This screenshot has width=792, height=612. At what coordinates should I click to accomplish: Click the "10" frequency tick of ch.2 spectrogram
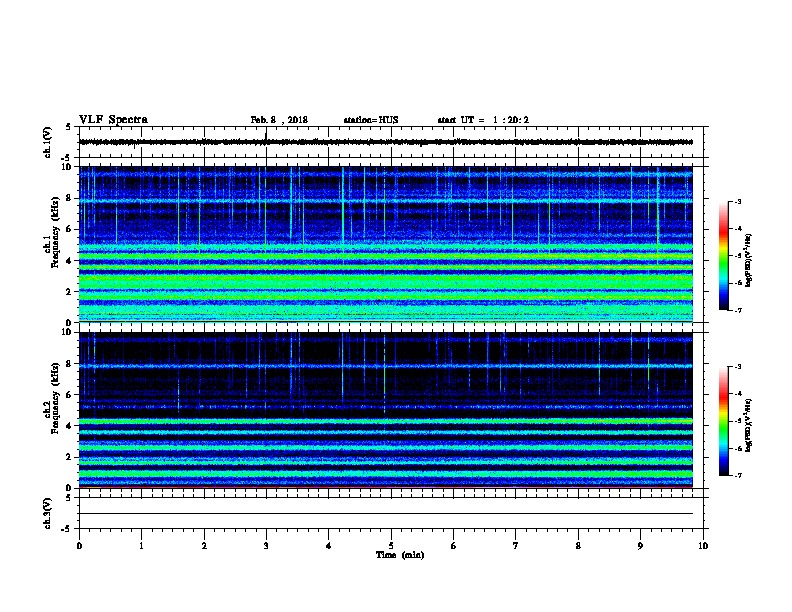point(68,332)
